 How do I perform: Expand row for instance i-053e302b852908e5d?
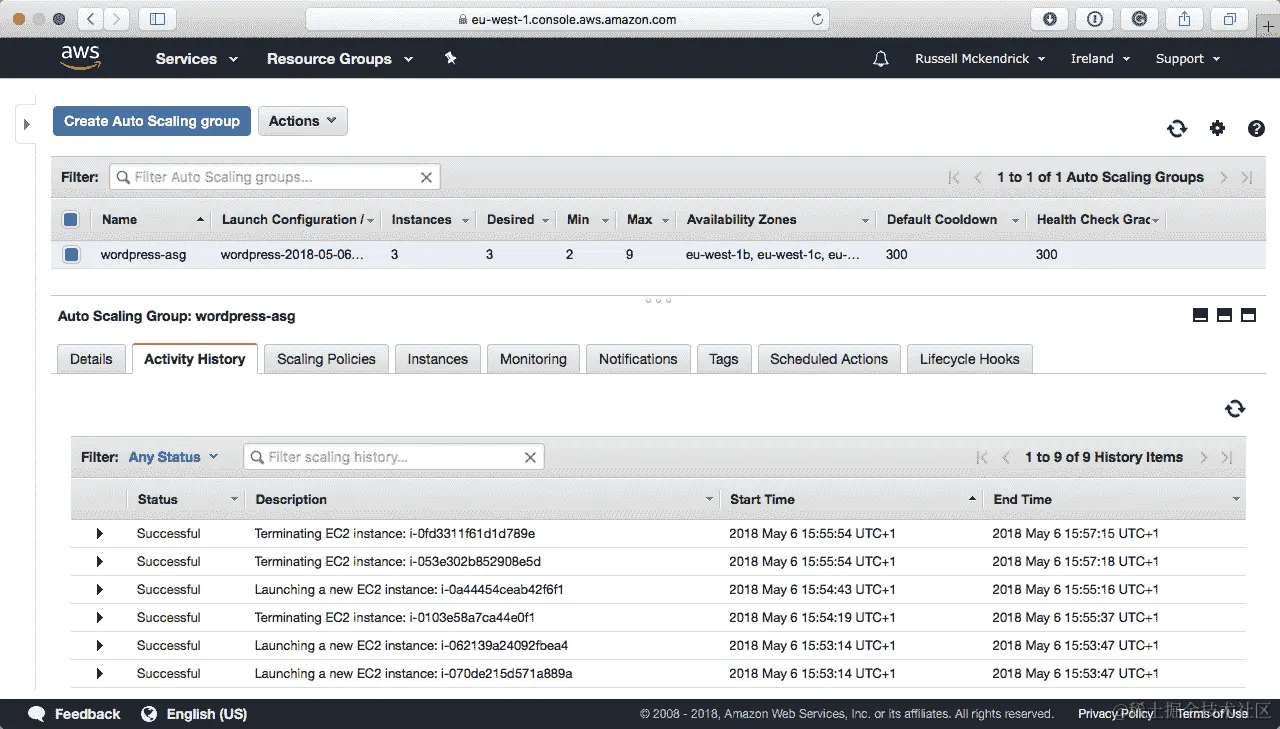coord(99,562)
